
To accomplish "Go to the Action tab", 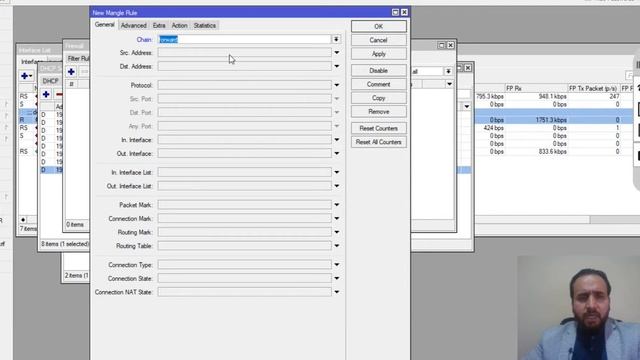I will (179, 25).
